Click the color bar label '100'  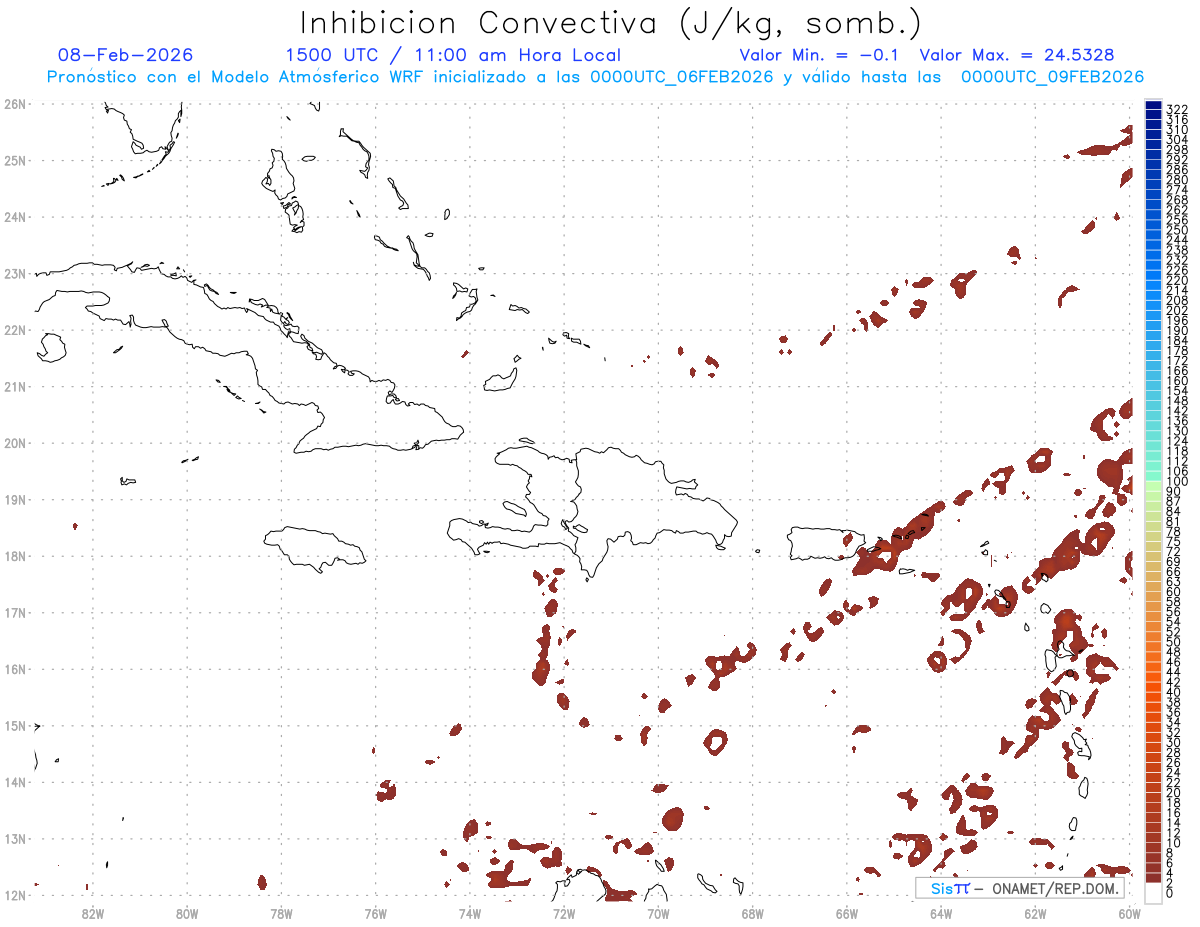point(1177,481)
